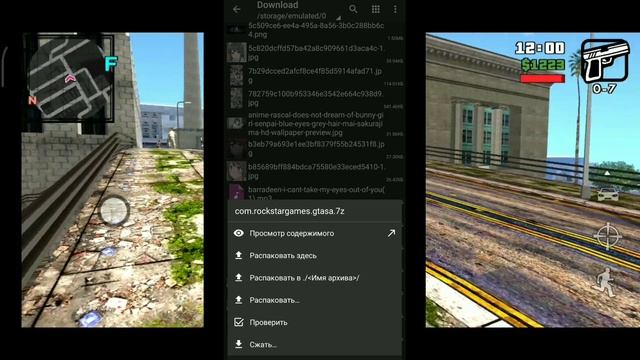This screenshot has height=360, width=640.
Task: Click the diagonal arrow next to Просмотр содержимого
Action: (391, 233)
